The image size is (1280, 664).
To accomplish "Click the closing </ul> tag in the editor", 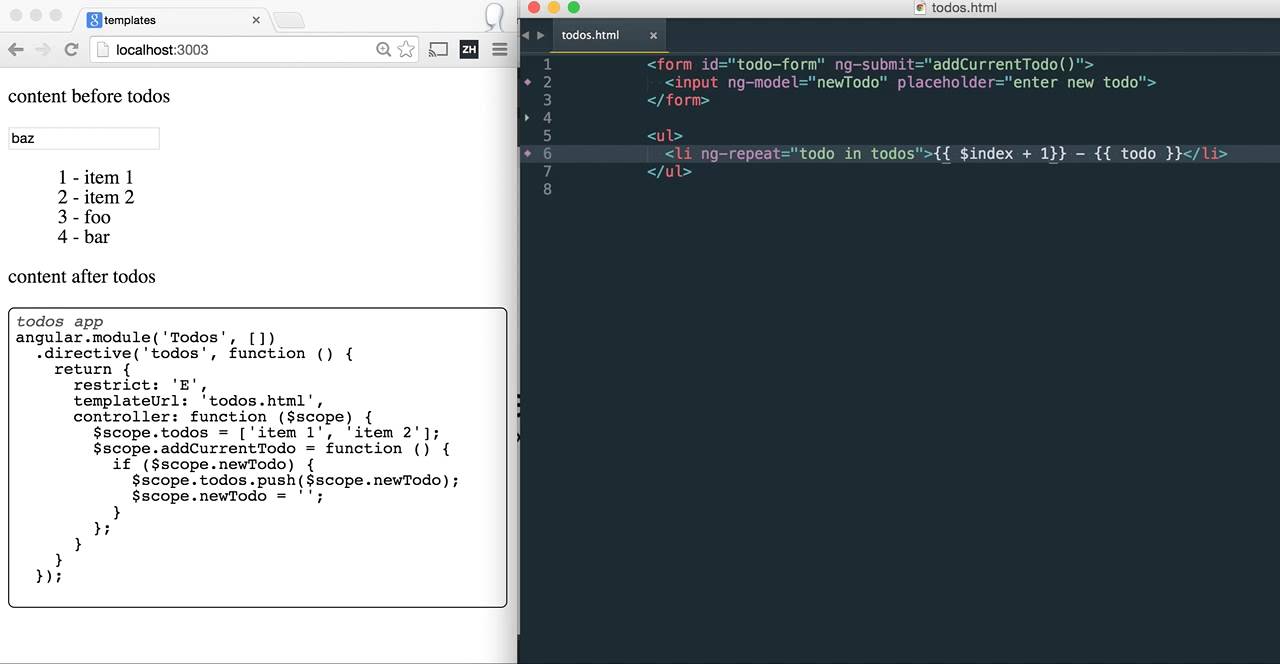I will (669, 171).
